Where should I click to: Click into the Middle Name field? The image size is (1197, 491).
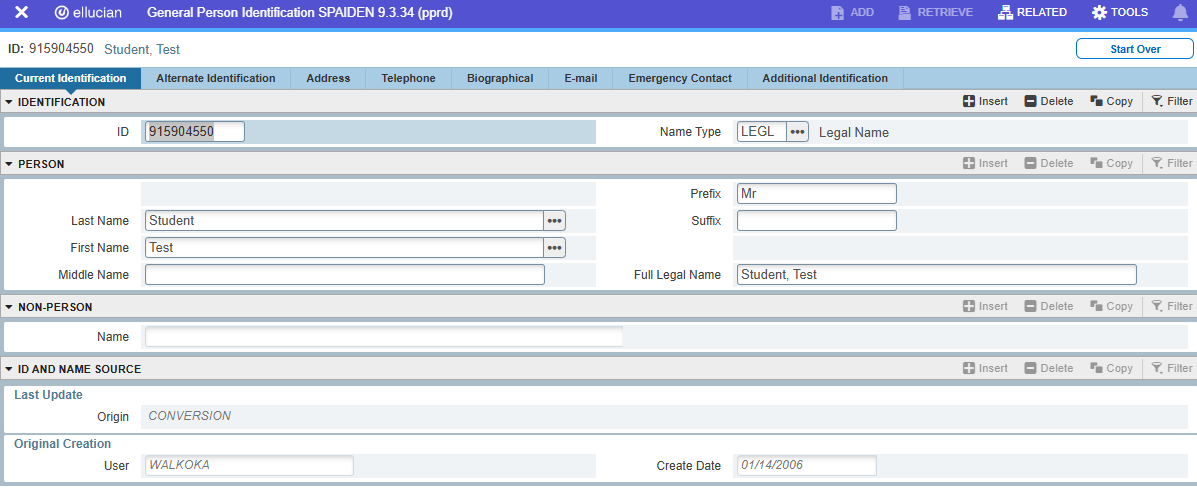tap(344, 275)
